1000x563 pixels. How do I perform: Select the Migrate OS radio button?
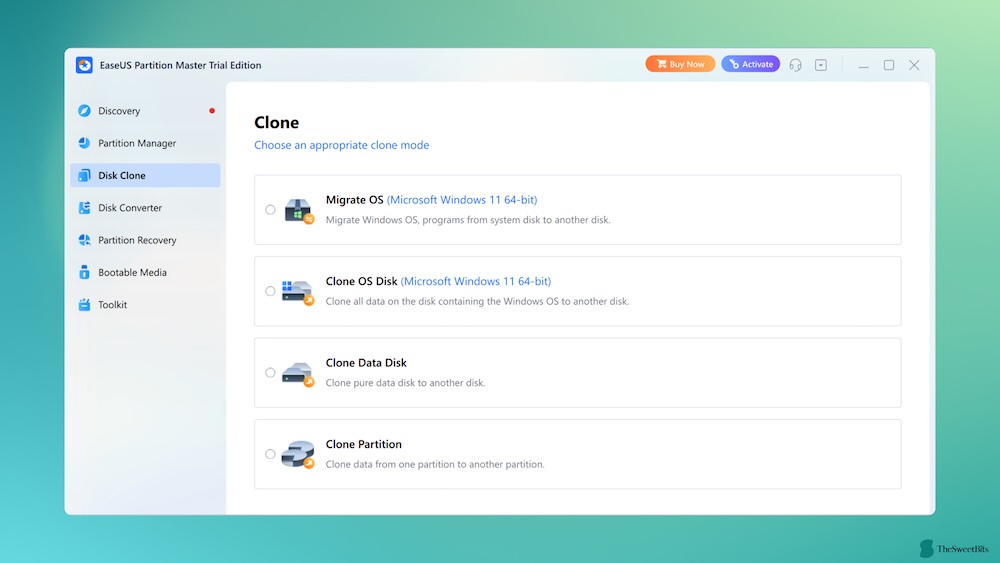pyautogui.click(x=270, y=210)
